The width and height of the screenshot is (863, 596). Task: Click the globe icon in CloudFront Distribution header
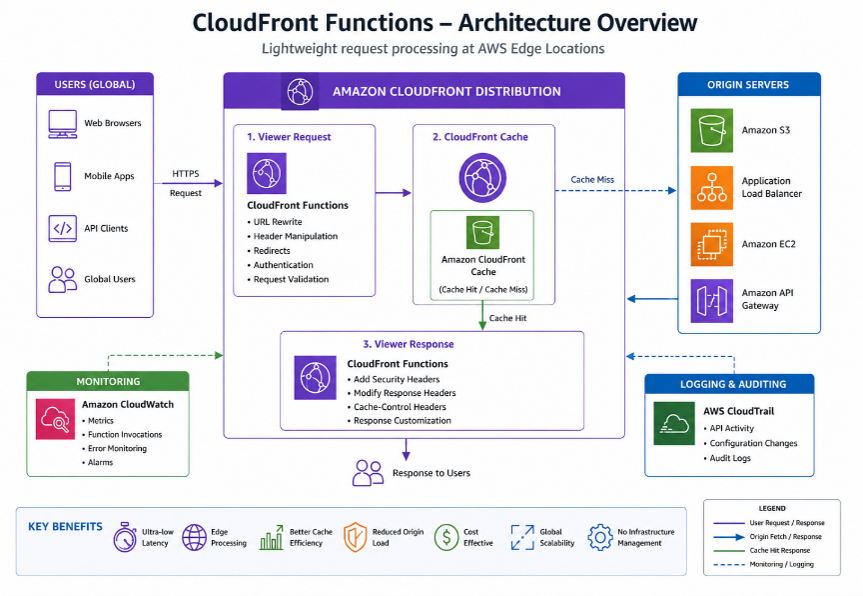click(299, 91)
